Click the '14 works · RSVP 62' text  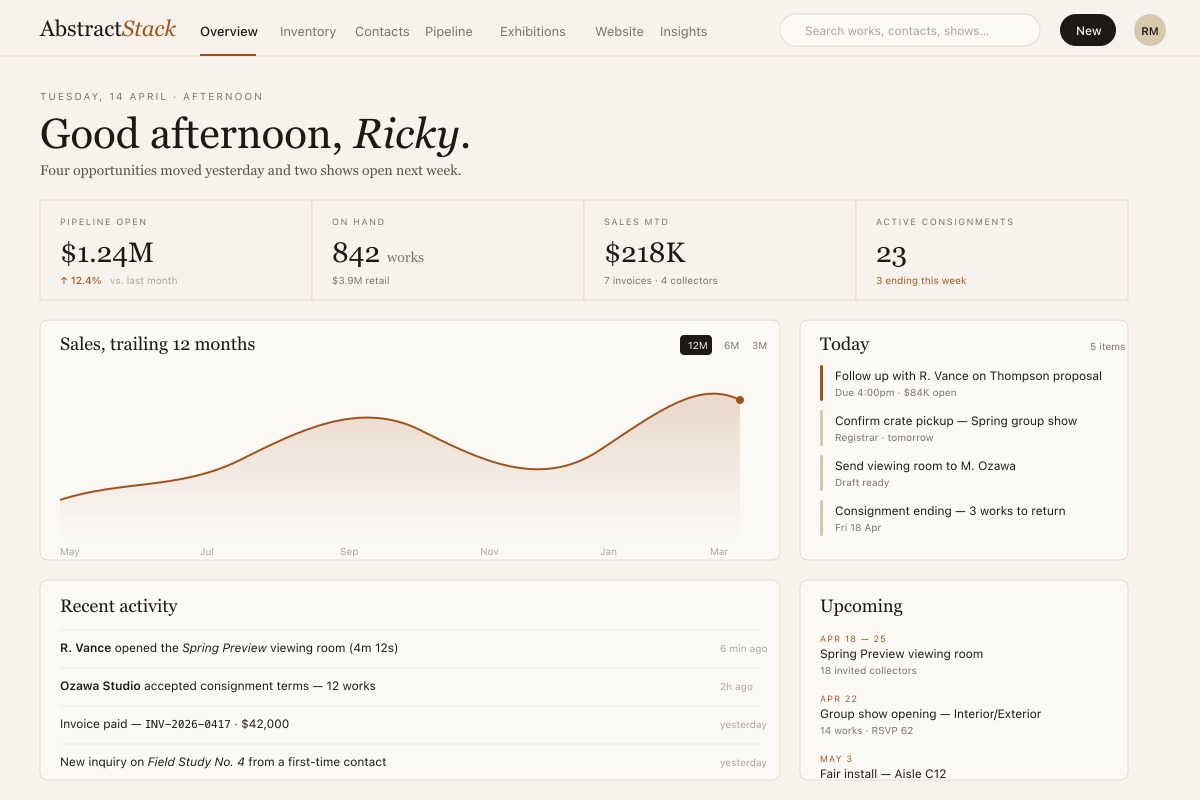click(x=866, y=731)
